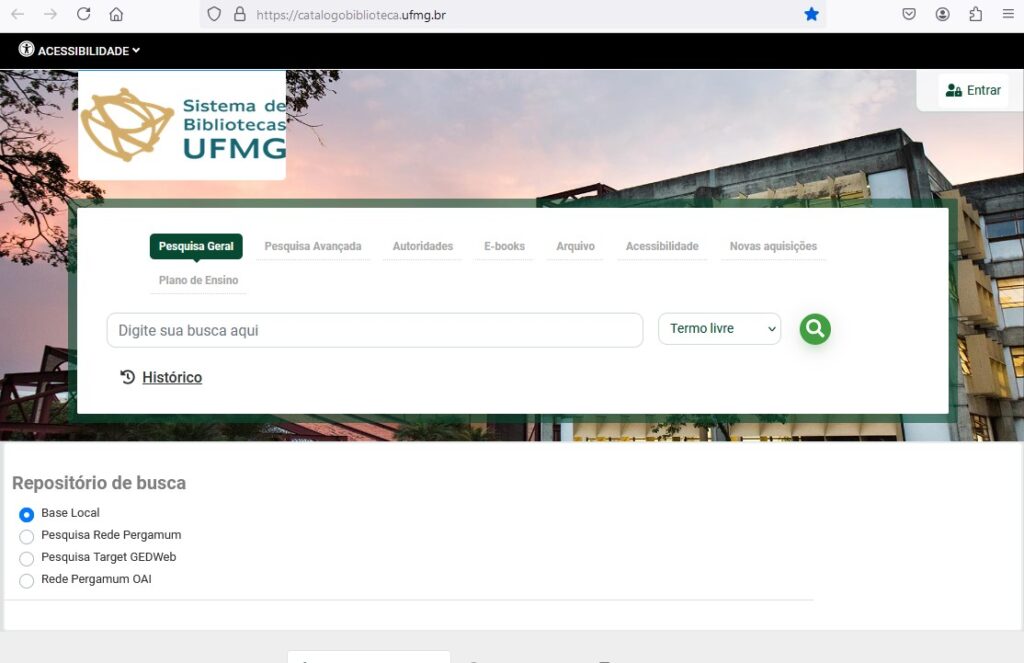
Task: Click the bookmark star icon
Action: click(x=811, y=14)
